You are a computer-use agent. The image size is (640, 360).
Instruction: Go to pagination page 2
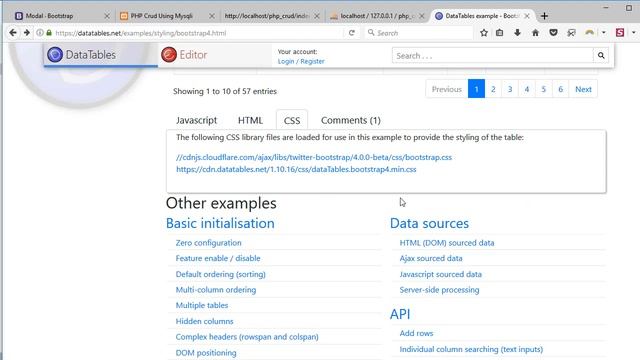pos(493,89)
